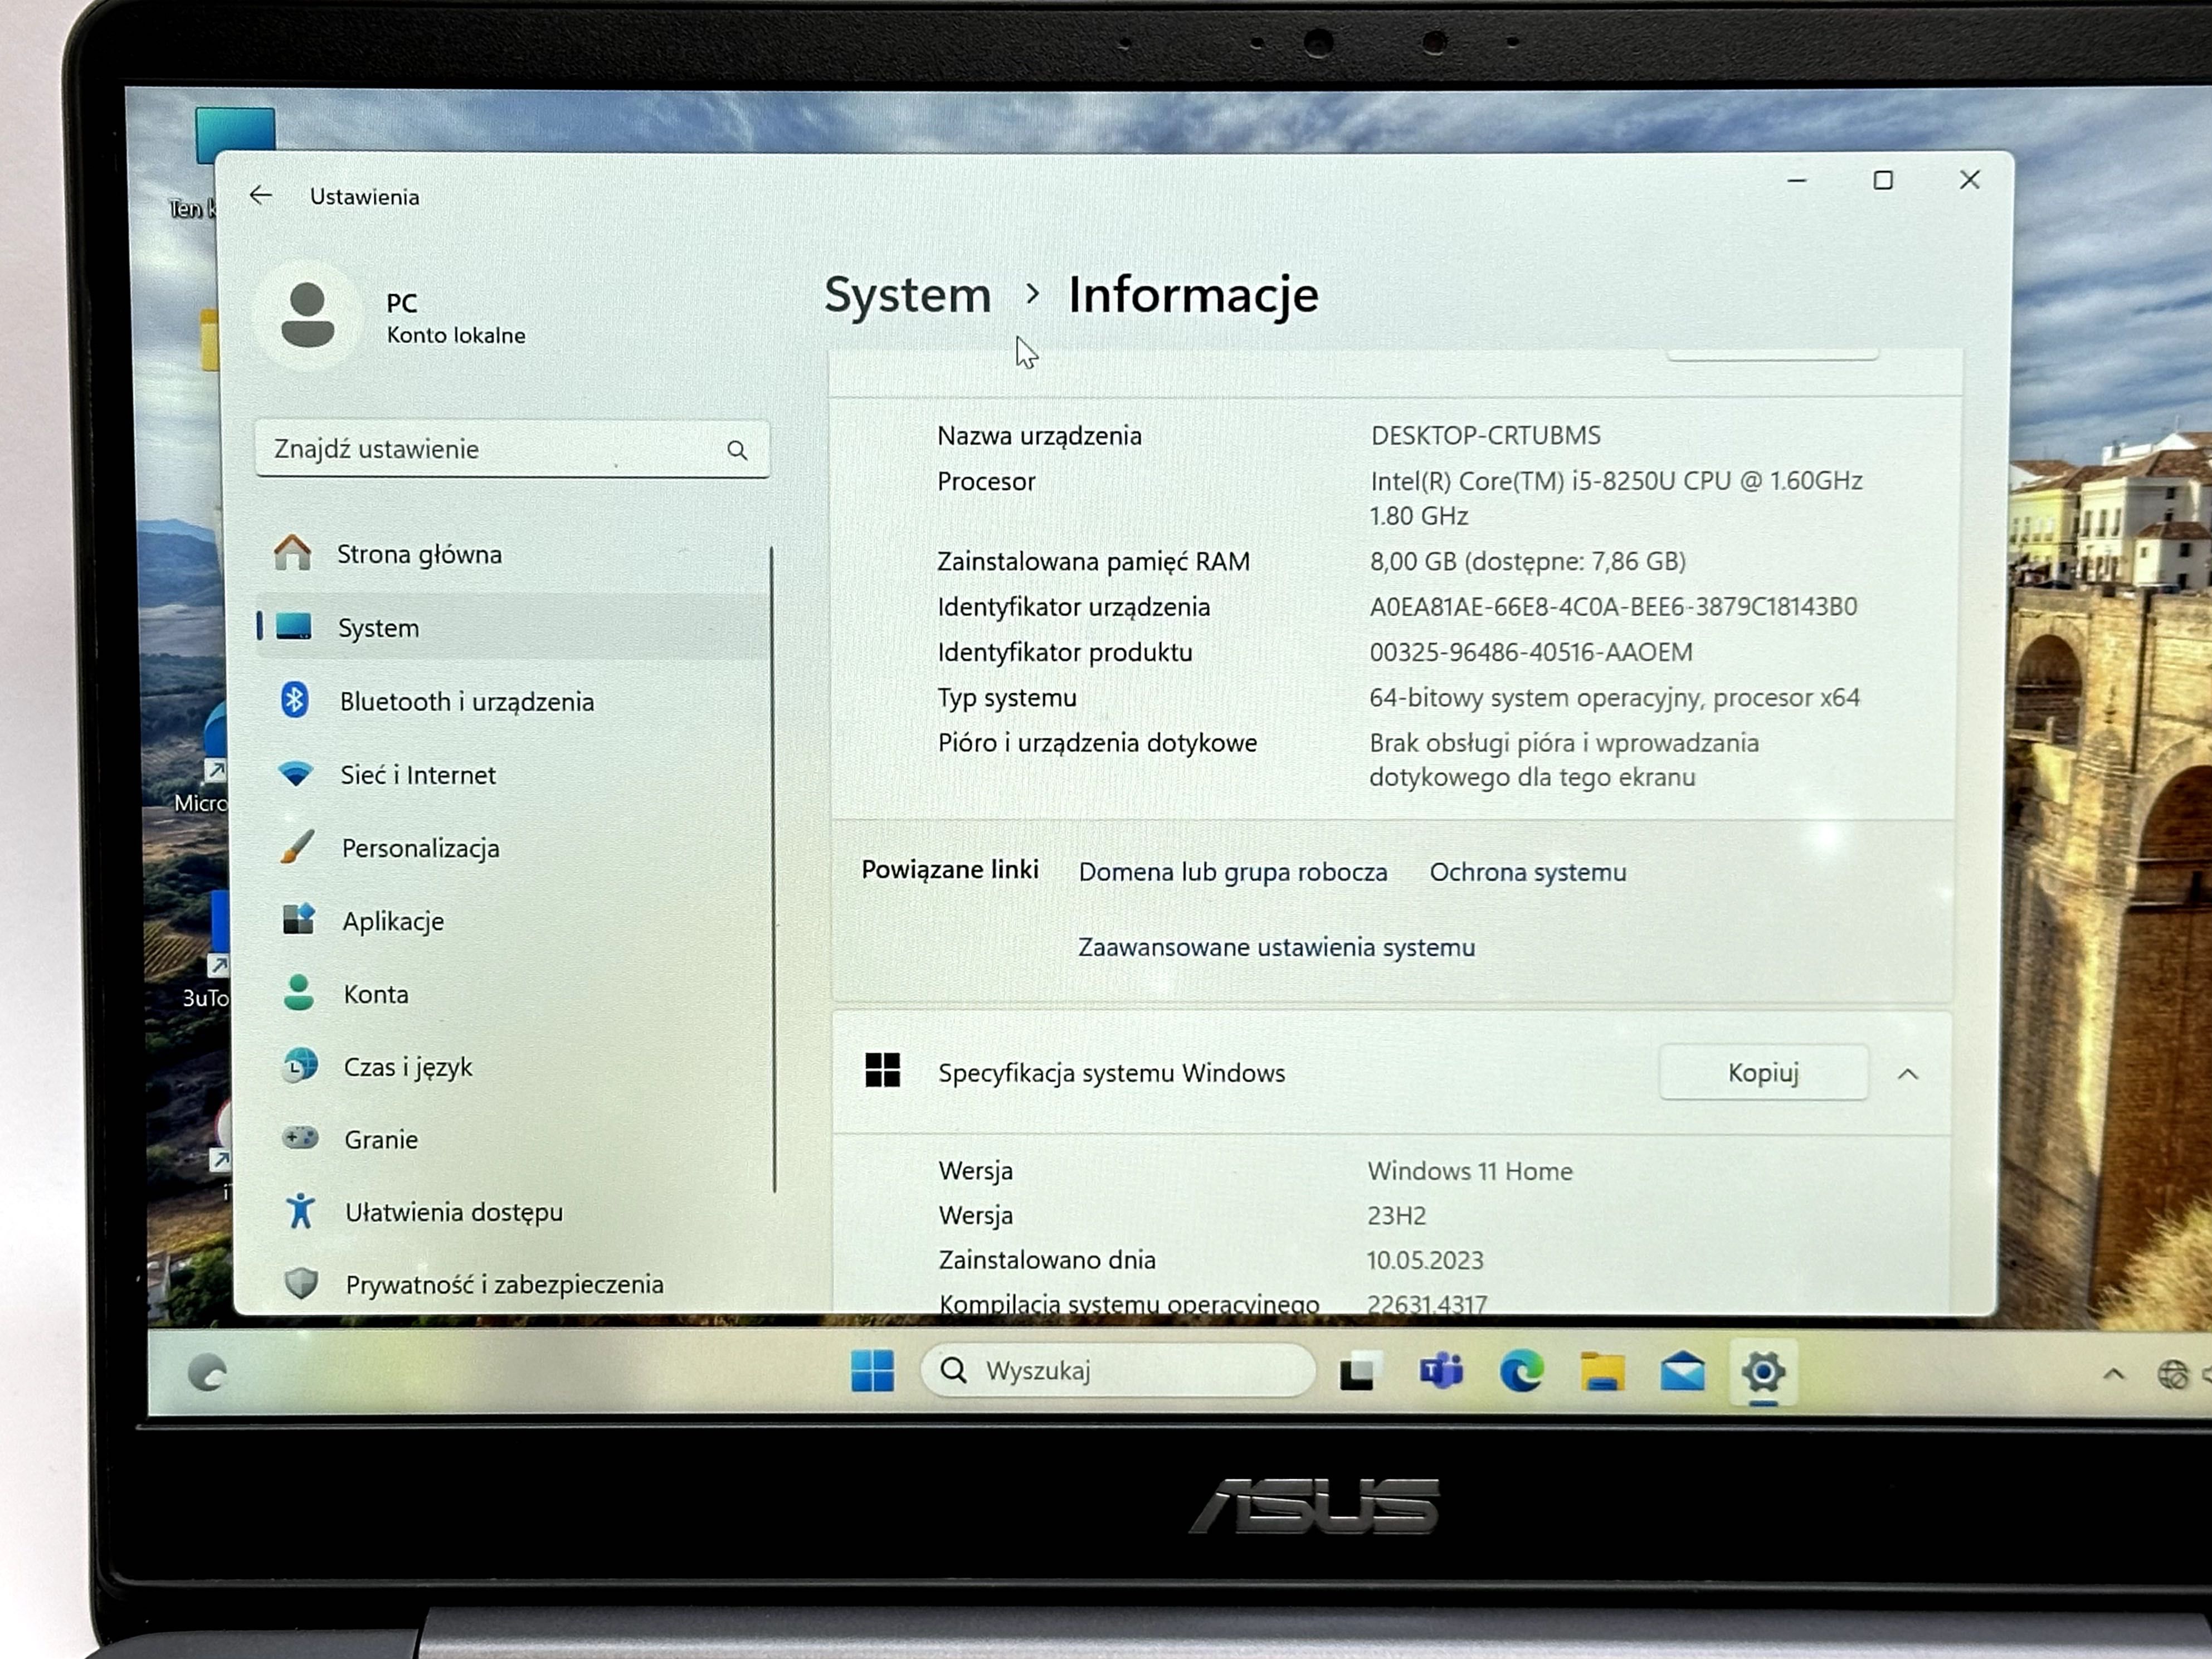The height and width of the screenshot is (1659, 2212).
Task: Collapse the Specyfikacja systemu Windows section
Action: click(x=1907, y=1074)
